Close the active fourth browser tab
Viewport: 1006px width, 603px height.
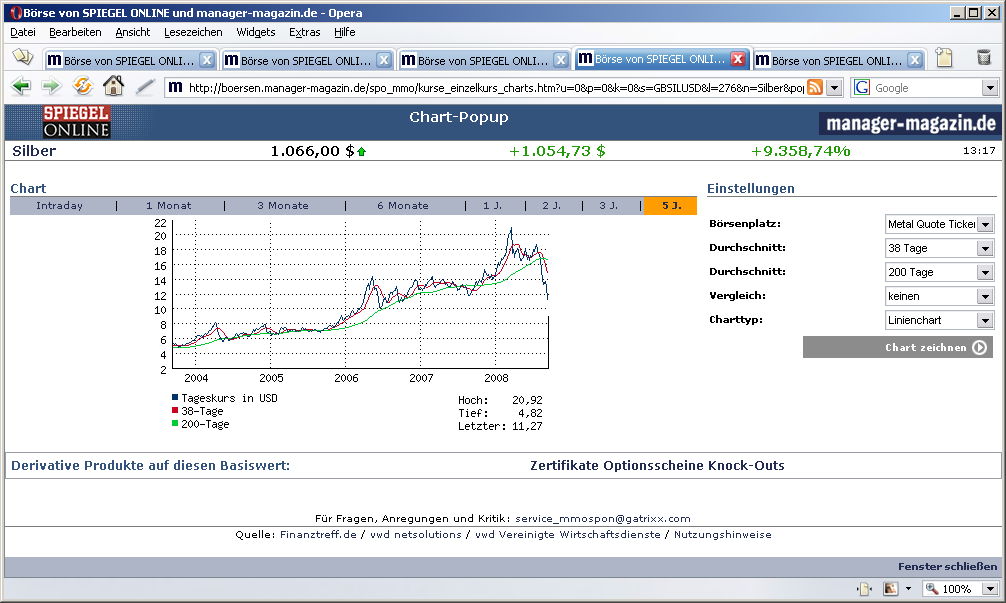738,59
